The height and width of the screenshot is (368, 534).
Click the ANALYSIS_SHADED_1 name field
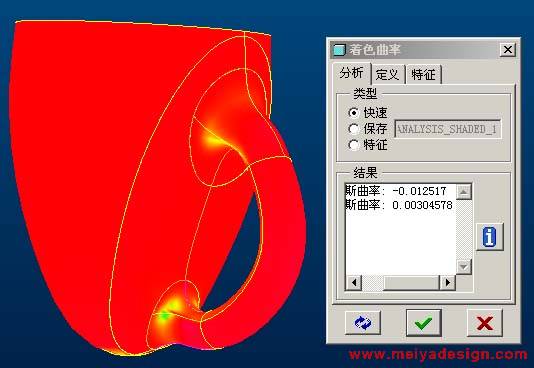(x=447, y=129)
